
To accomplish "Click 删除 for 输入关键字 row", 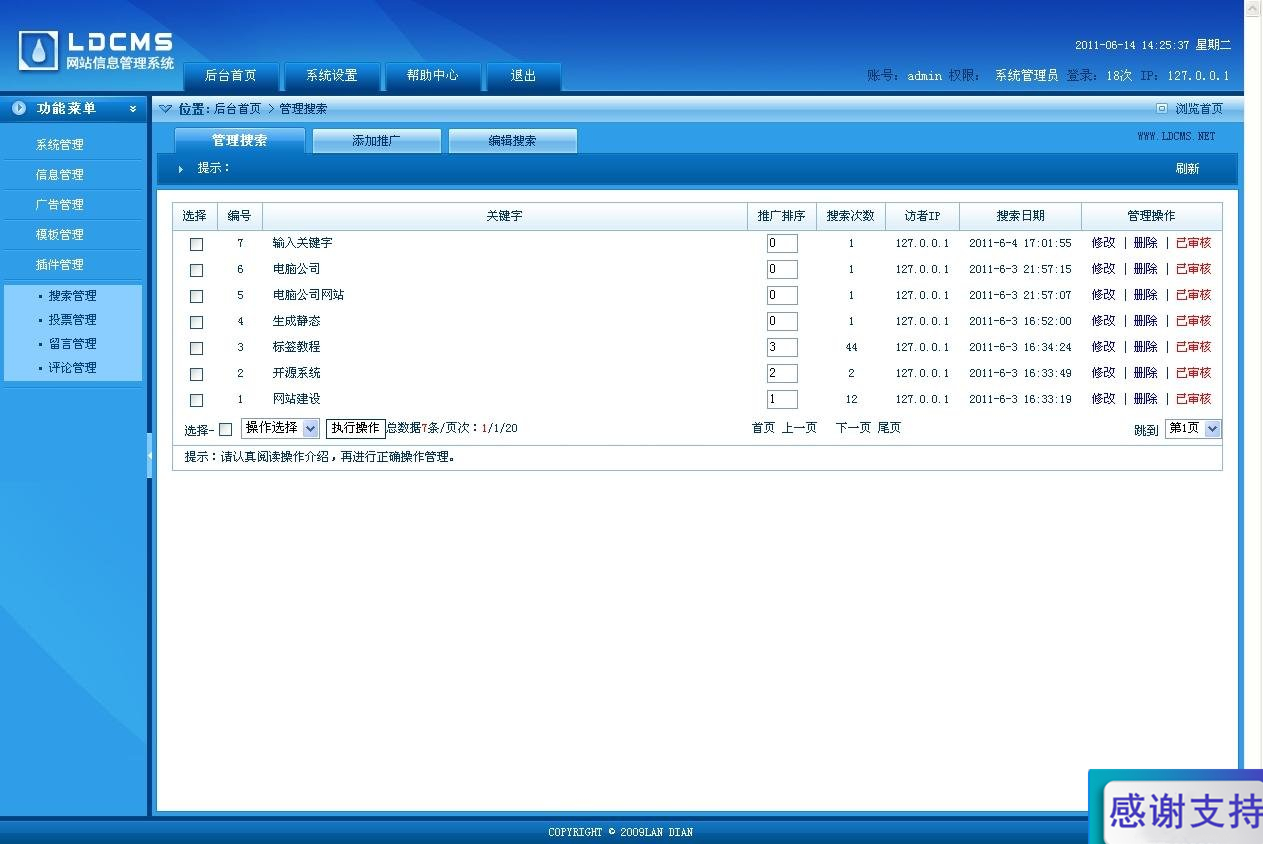I will pyautogui.click(x=1145, y=243).
